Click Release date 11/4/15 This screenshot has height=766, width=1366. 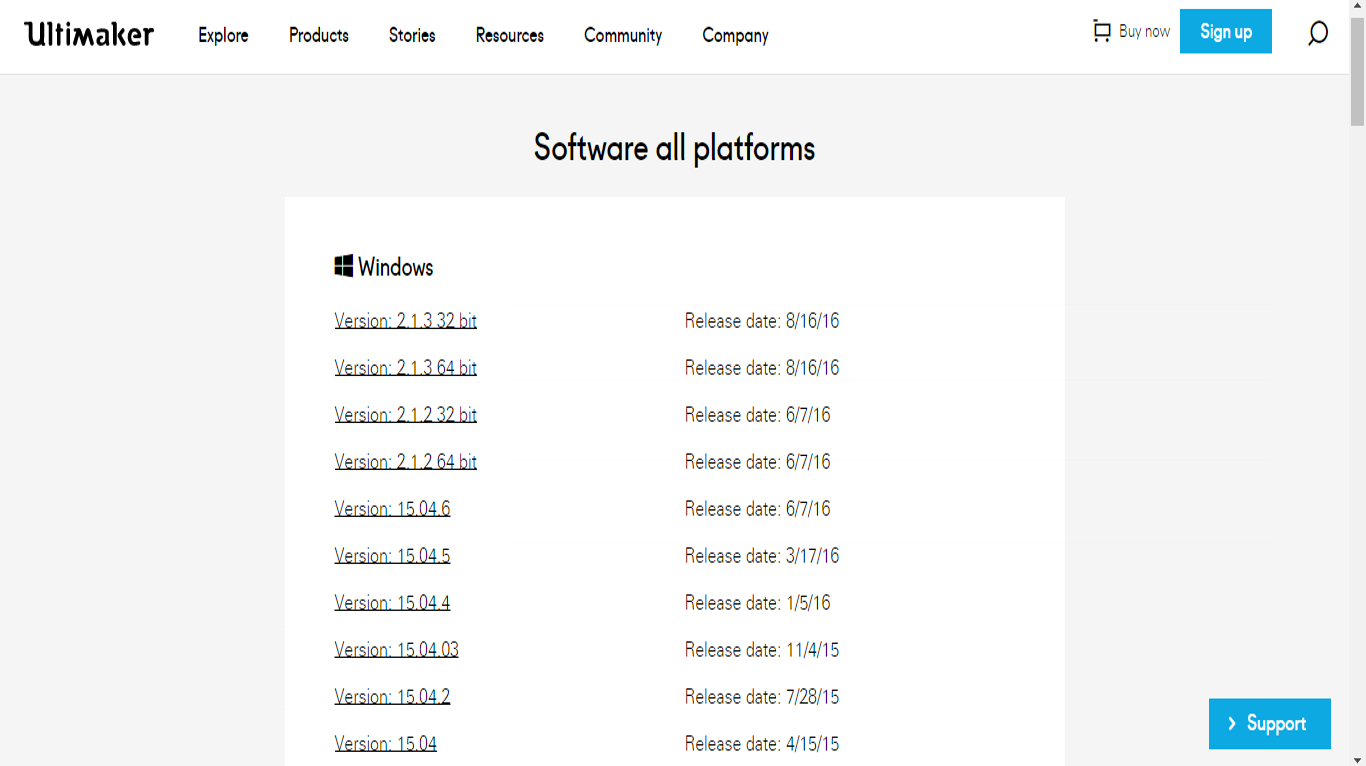[762, 650]
